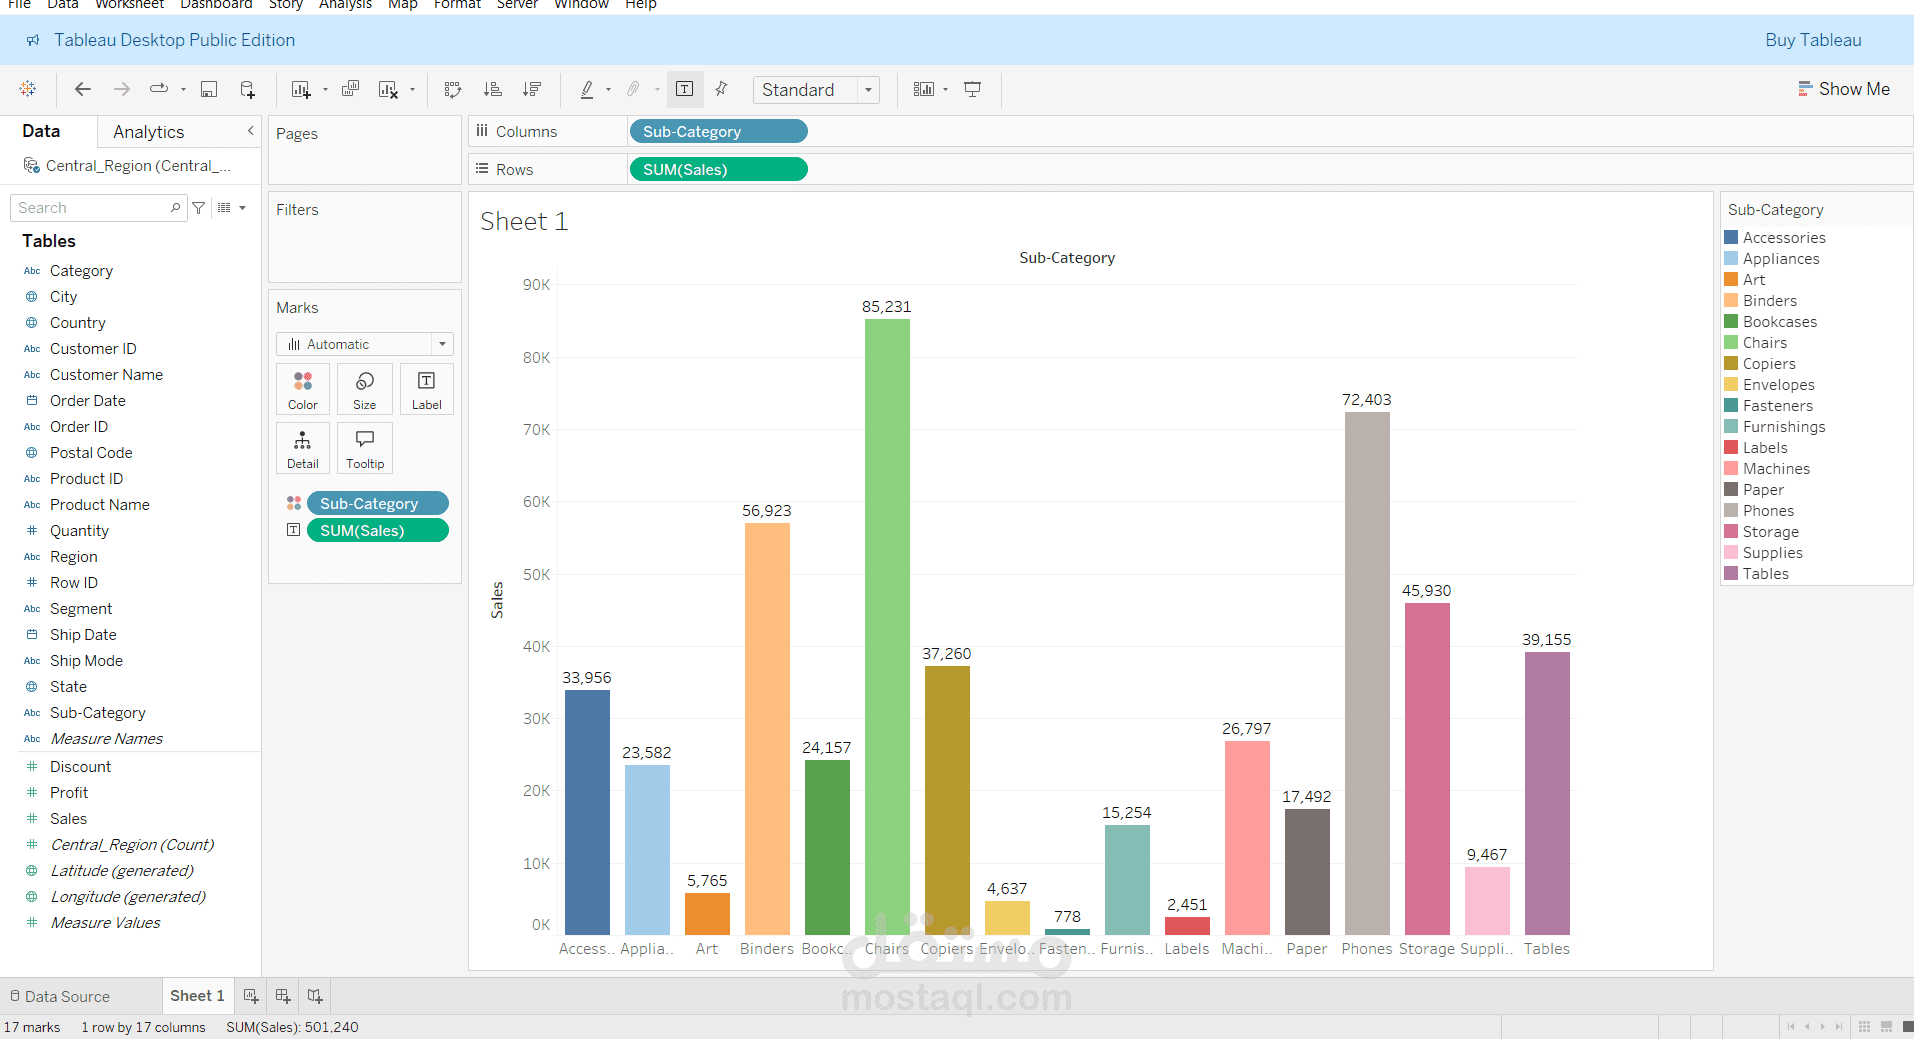Click the Group members paperclip icon

pyautogui.click(x=633, y=89)
